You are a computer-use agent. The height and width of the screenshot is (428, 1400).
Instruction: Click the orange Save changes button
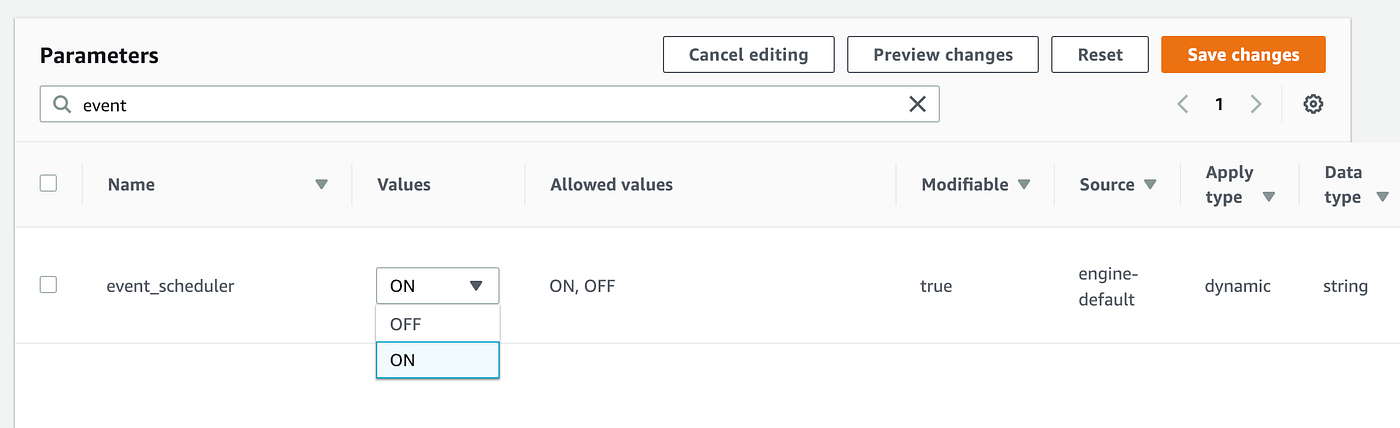tap(1243, 55)
